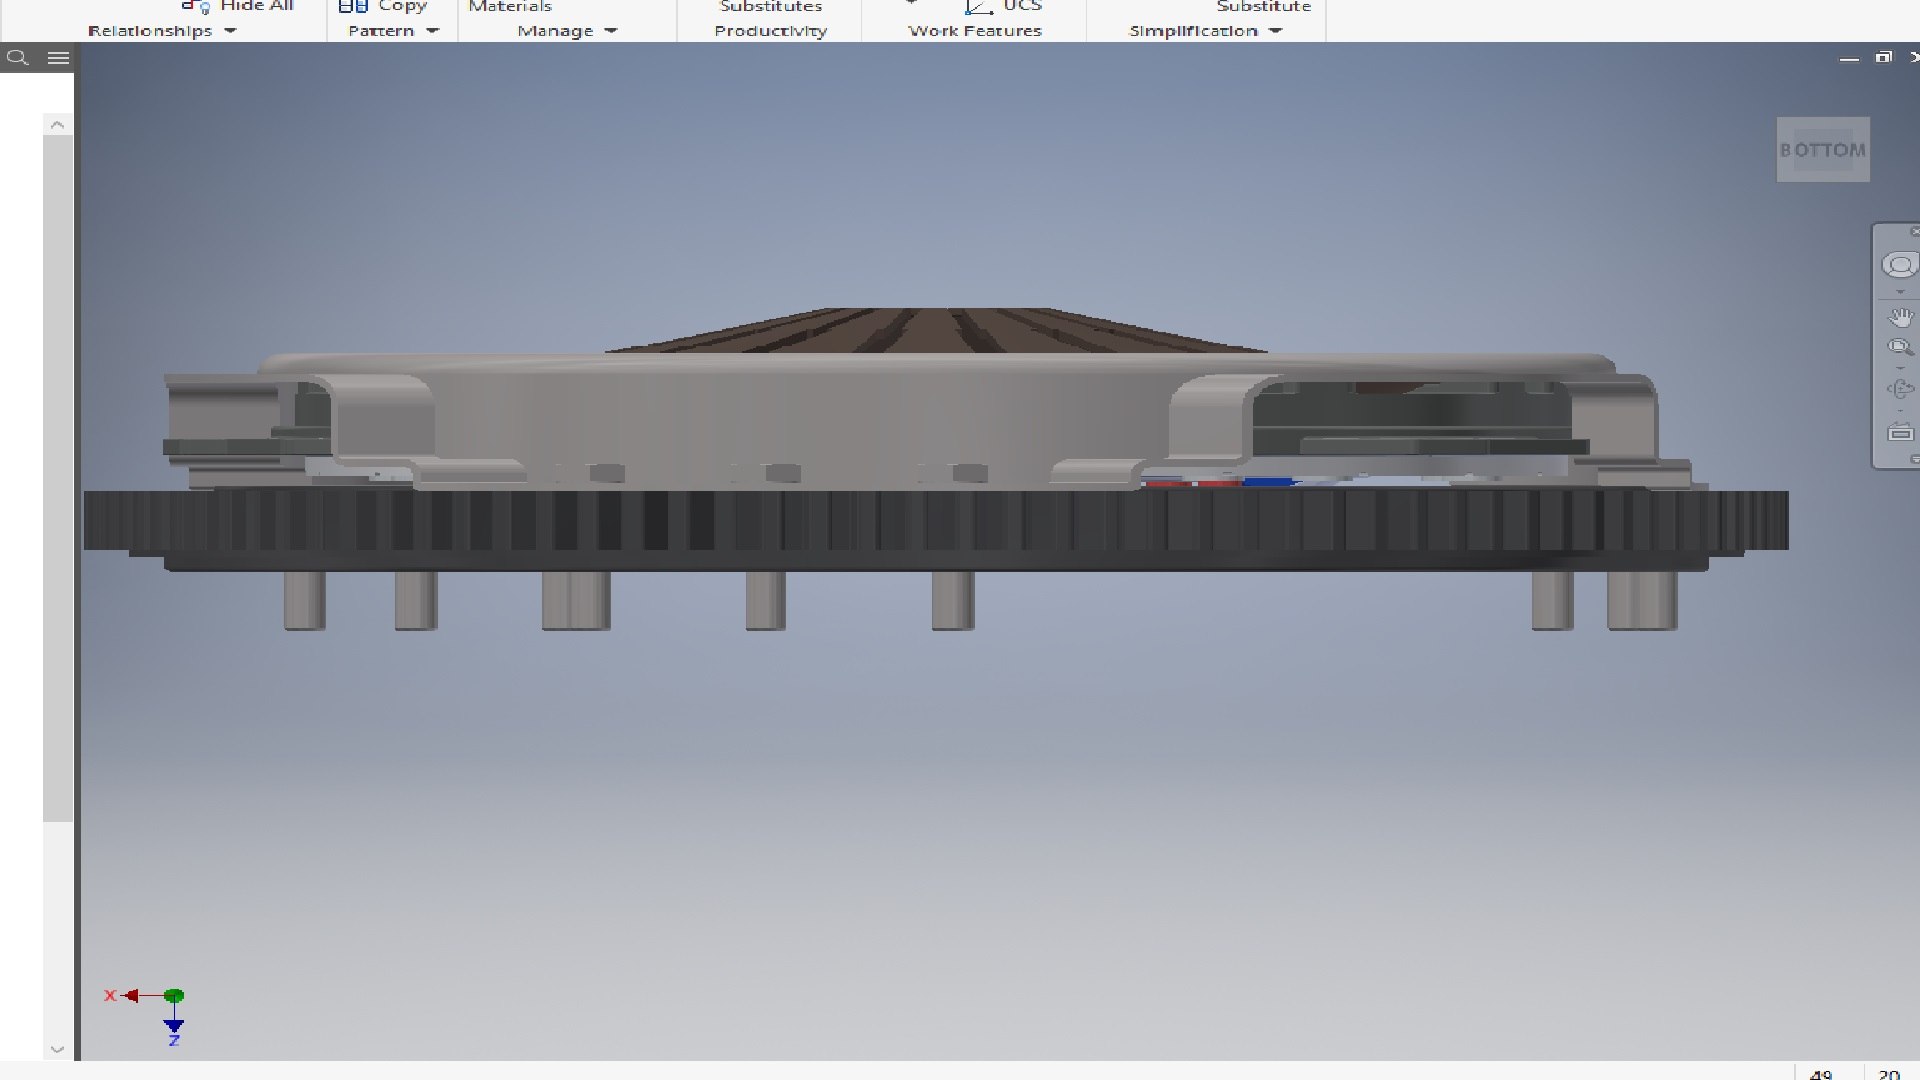Expand the Manage panel dropdown
The width and height of the screenshot is (1920, 1080).
(x=611, y=31)
